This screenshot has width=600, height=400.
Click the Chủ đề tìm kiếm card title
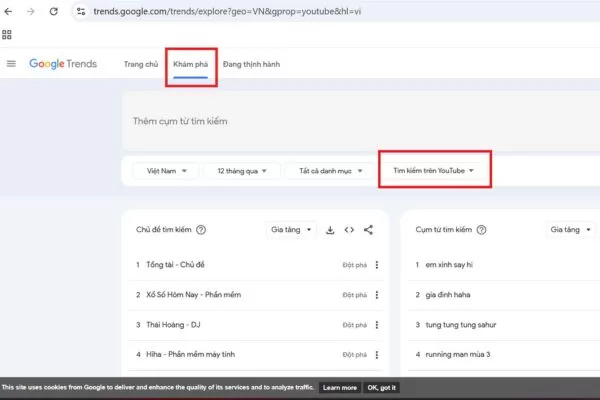[164, 230]
